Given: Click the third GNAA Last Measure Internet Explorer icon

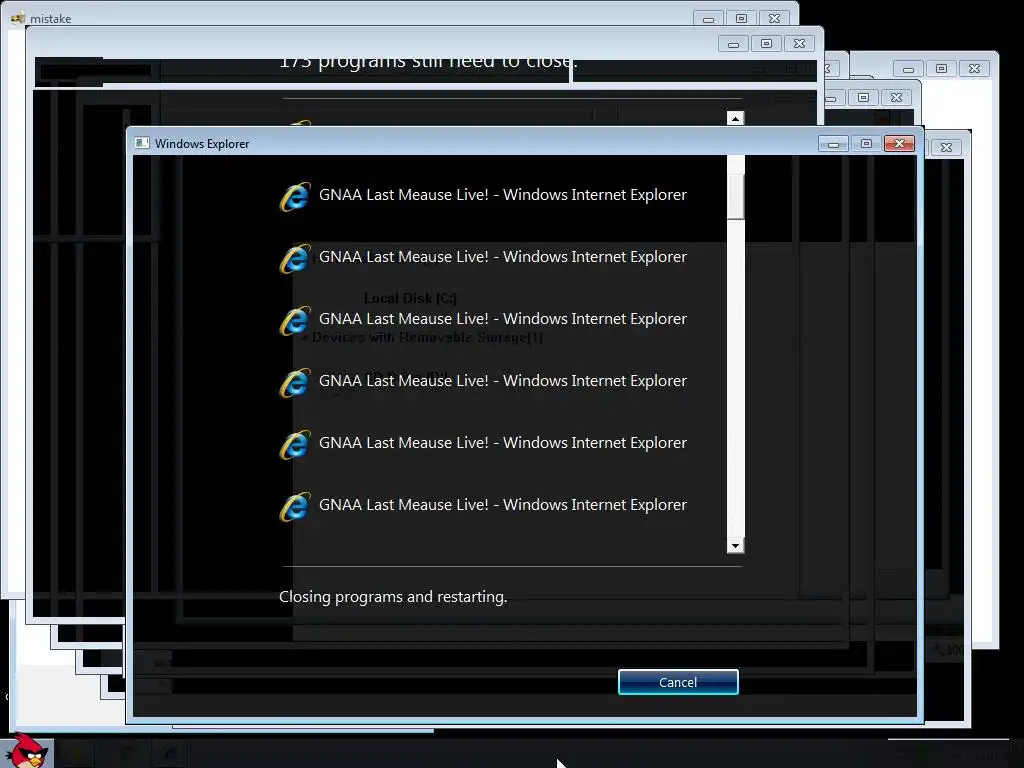Looking at the screenshot, I should pos(295,320).
